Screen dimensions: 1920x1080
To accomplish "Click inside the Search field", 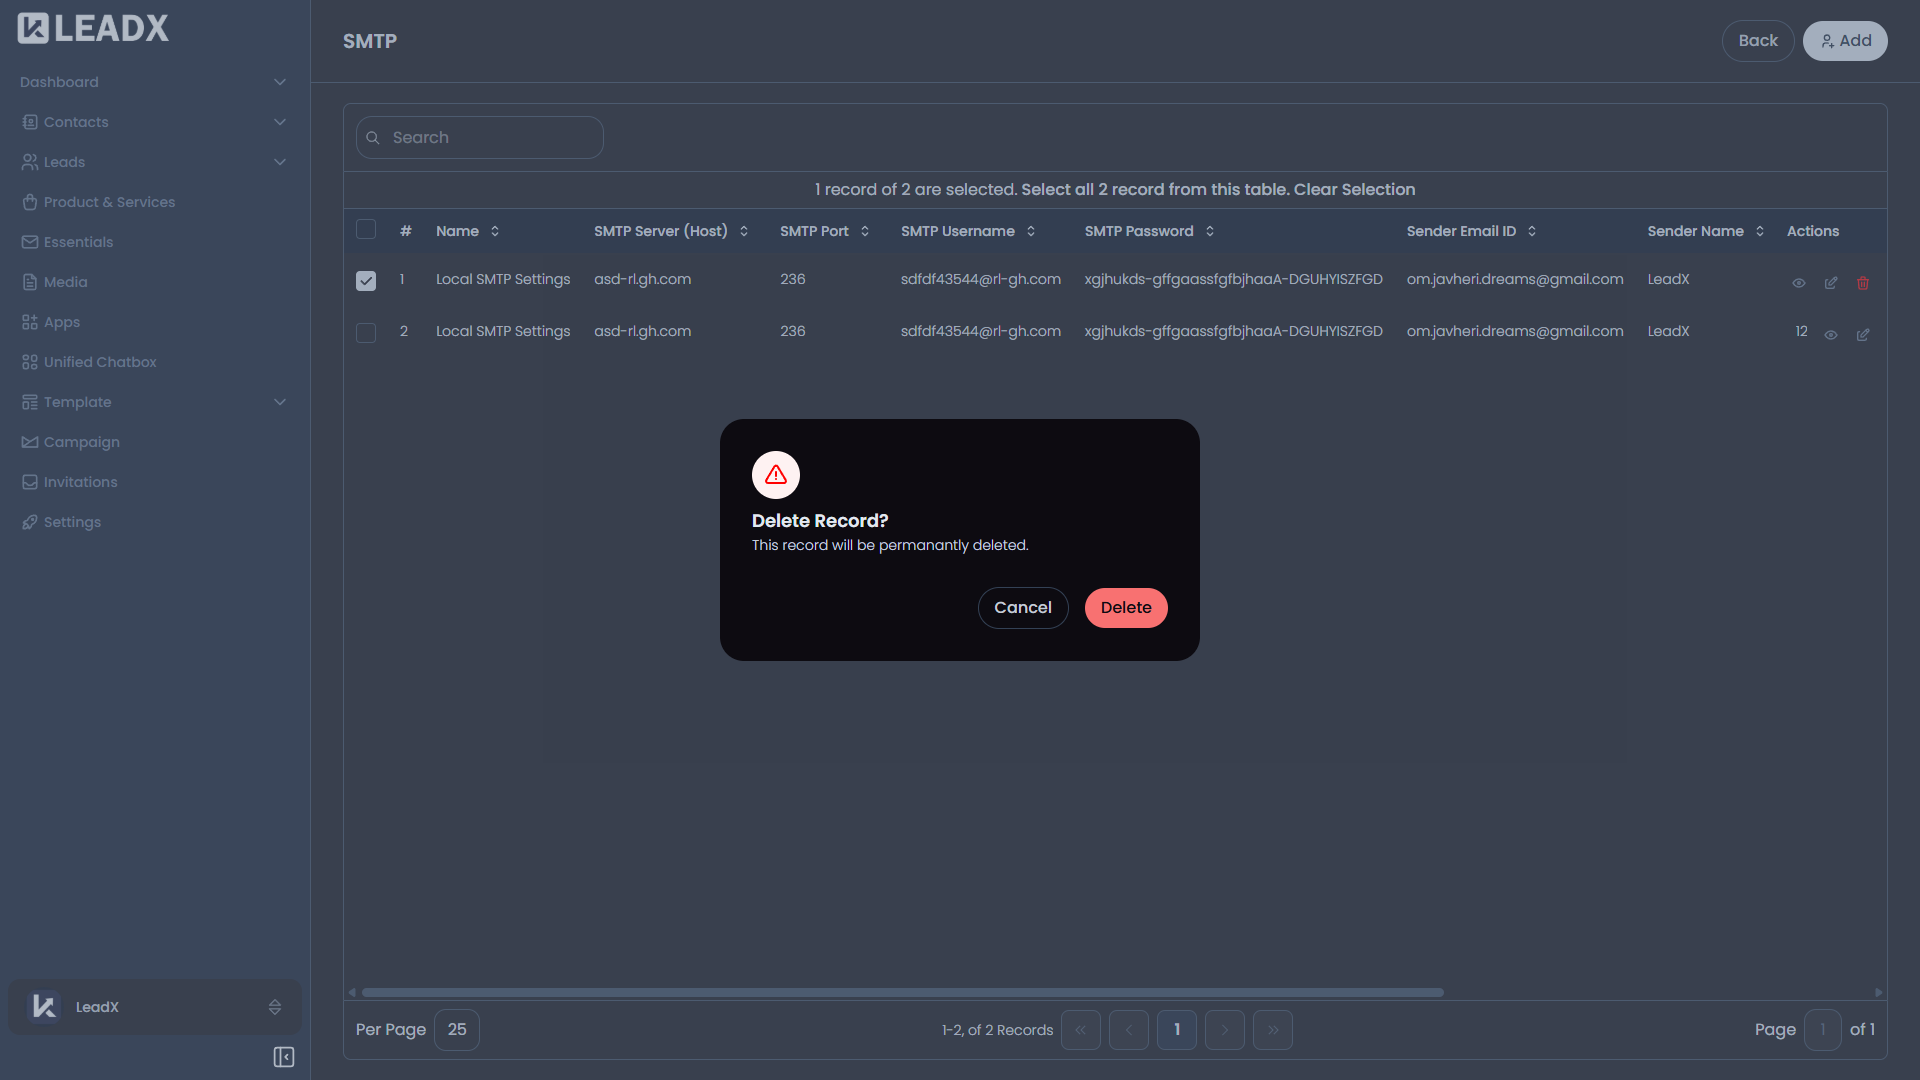I will tap(480, 137).
